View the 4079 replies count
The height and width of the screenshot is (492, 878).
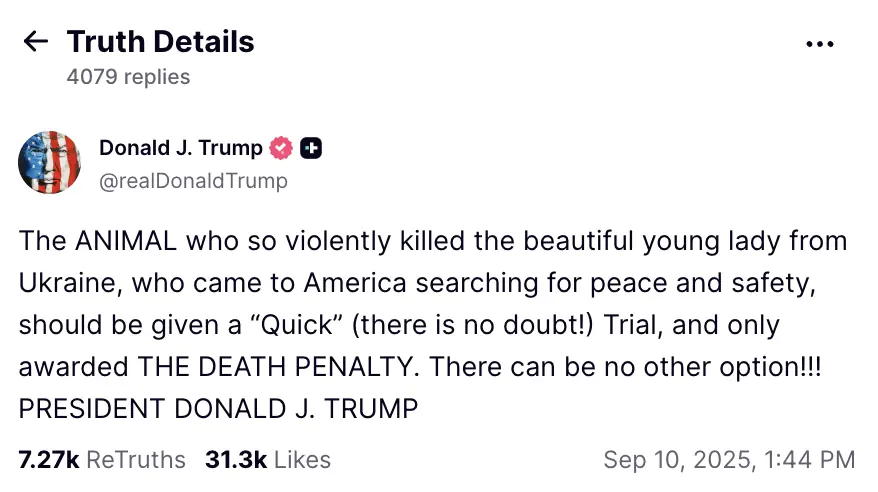(127, 76)
